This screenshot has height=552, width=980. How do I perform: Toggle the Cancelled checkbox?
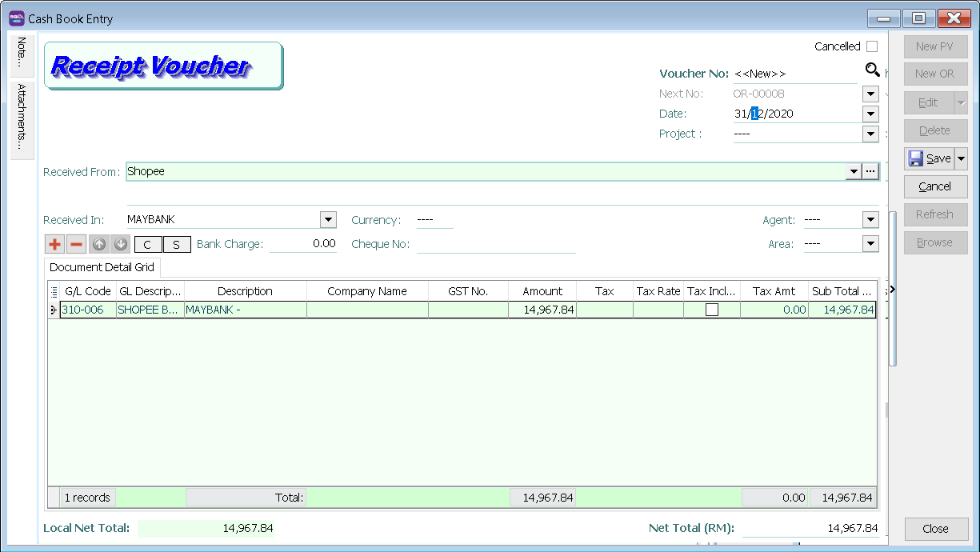click(872, 46)
